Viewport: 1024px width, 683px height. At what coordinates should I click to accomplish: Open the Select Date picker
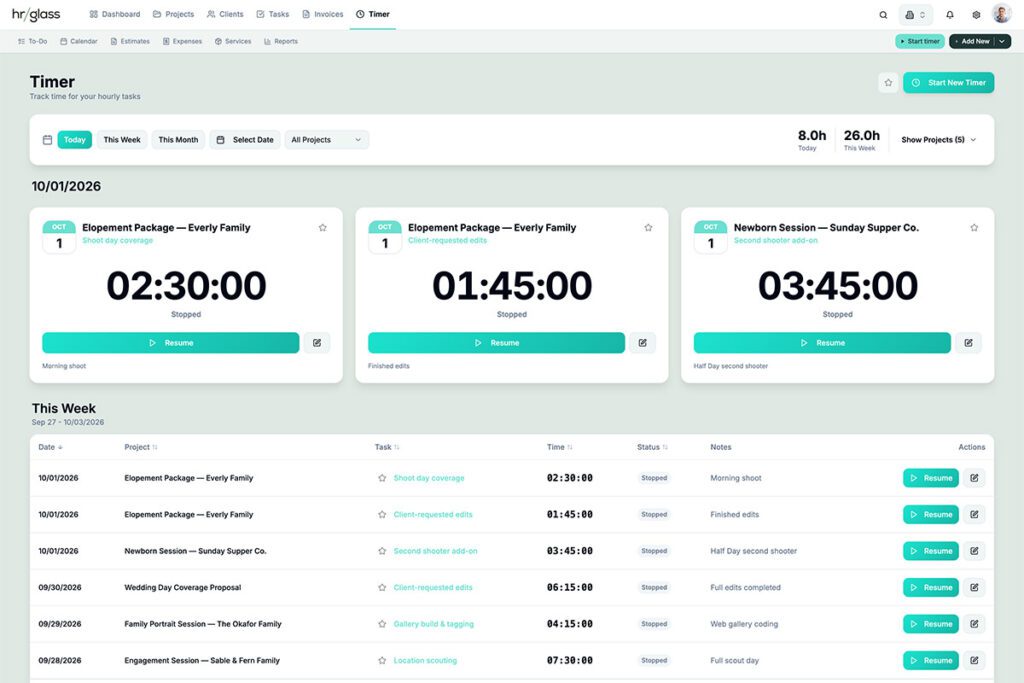tap(245, 140)
